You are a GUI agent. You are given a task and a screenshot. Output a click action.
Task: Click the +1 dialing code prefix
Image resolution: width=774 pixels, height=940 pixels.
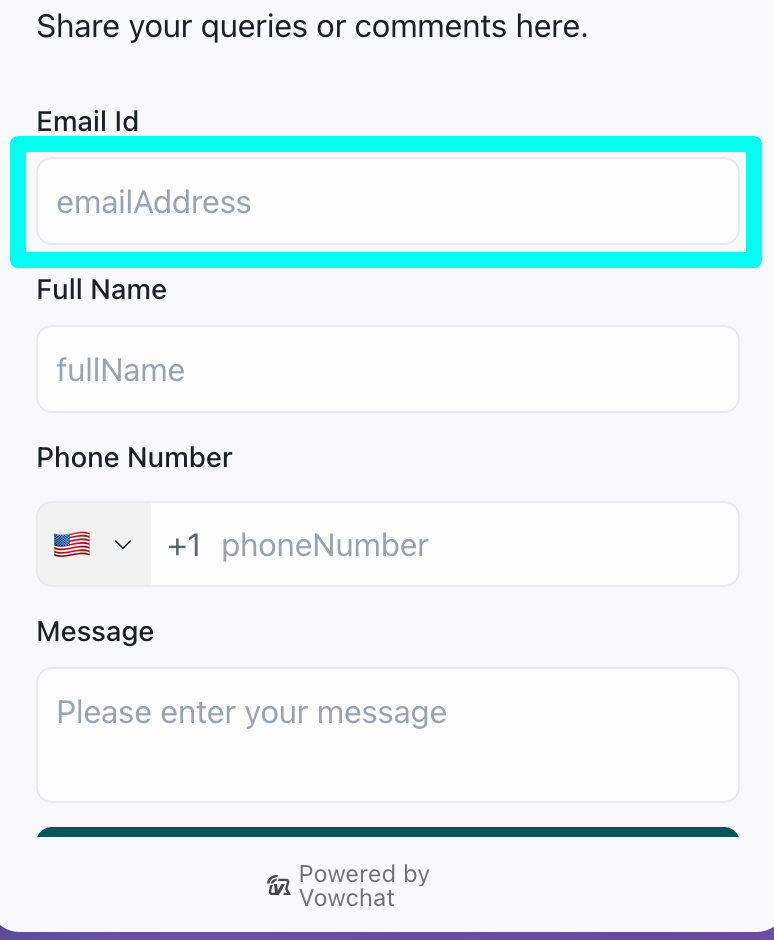point(185,545)
